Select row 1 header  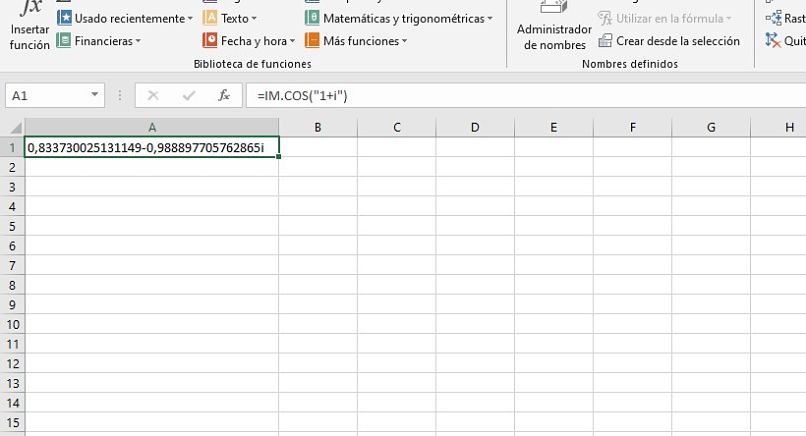click(x=12, y=148)
